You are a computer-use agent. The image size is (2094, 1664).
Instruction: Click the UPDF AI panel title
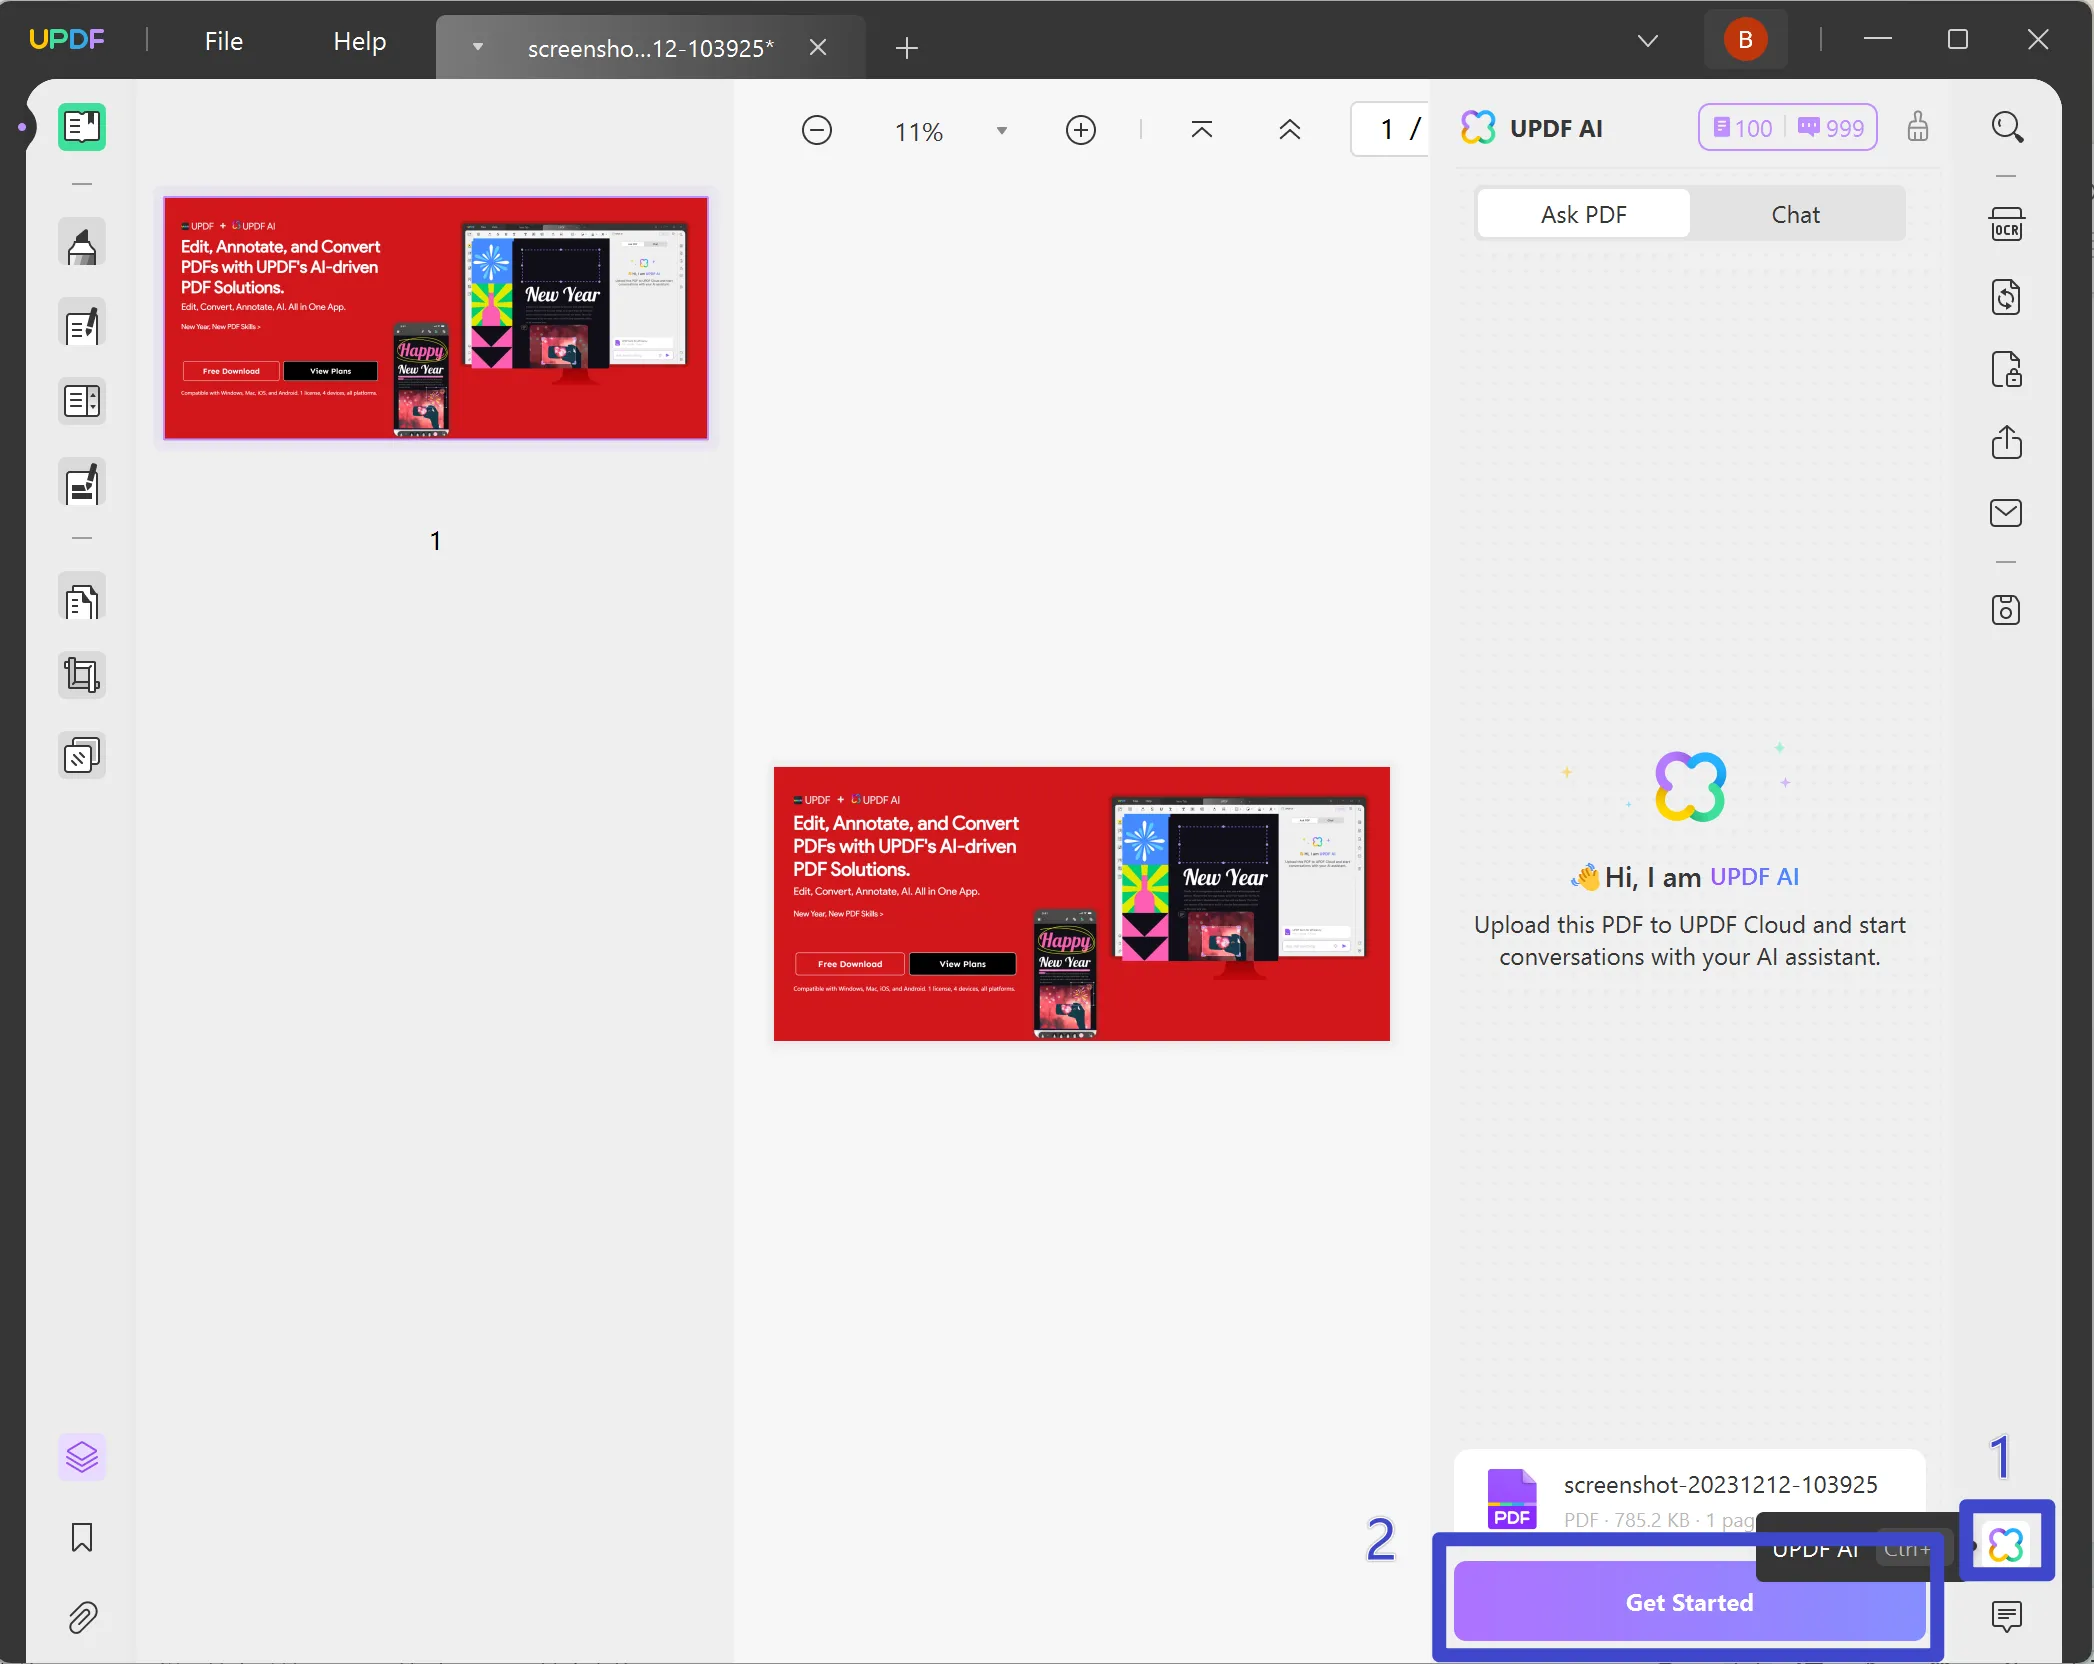click(1556, 128)
